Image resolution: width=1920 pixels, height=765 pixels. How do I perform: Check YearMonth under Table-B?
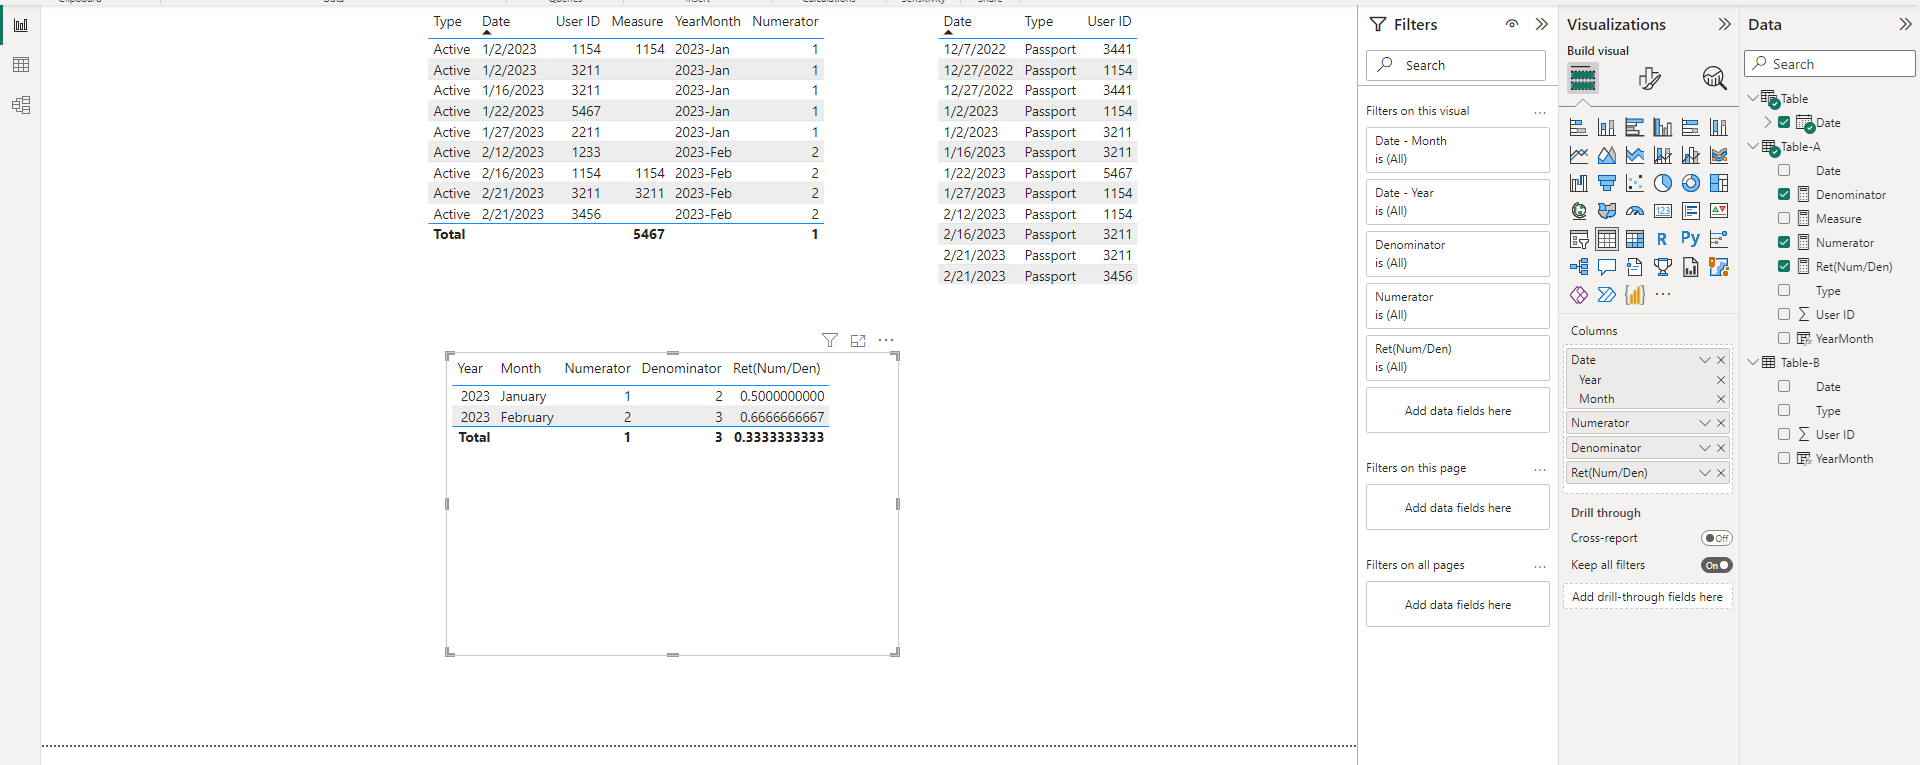click(x=1784, y=458)
